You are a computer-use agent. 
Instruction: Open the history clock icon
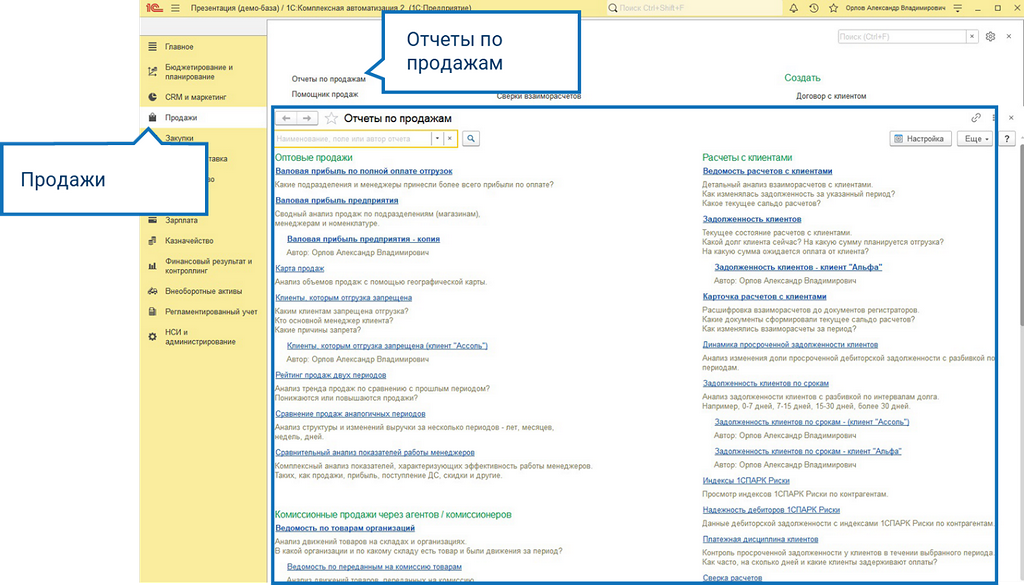point(813,8)
